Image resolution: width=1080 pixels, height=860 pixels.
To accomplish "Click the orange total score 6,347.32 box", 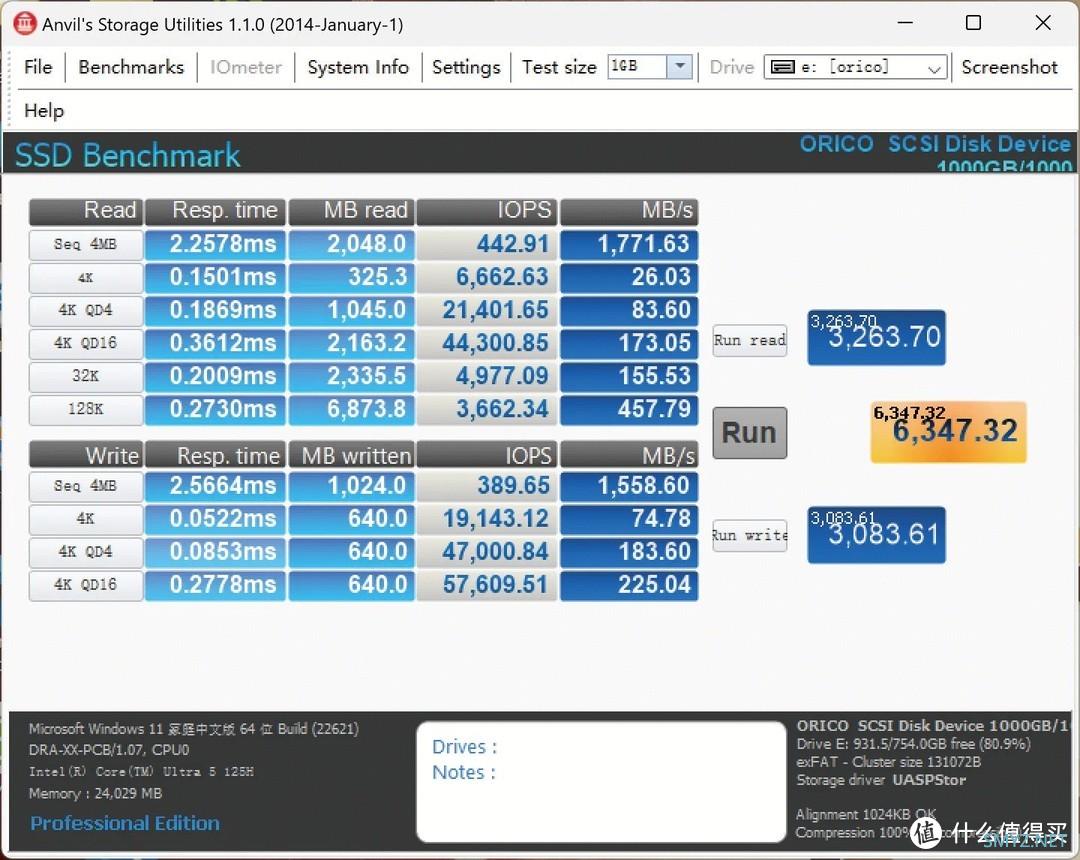I will (x=948, y=432).
